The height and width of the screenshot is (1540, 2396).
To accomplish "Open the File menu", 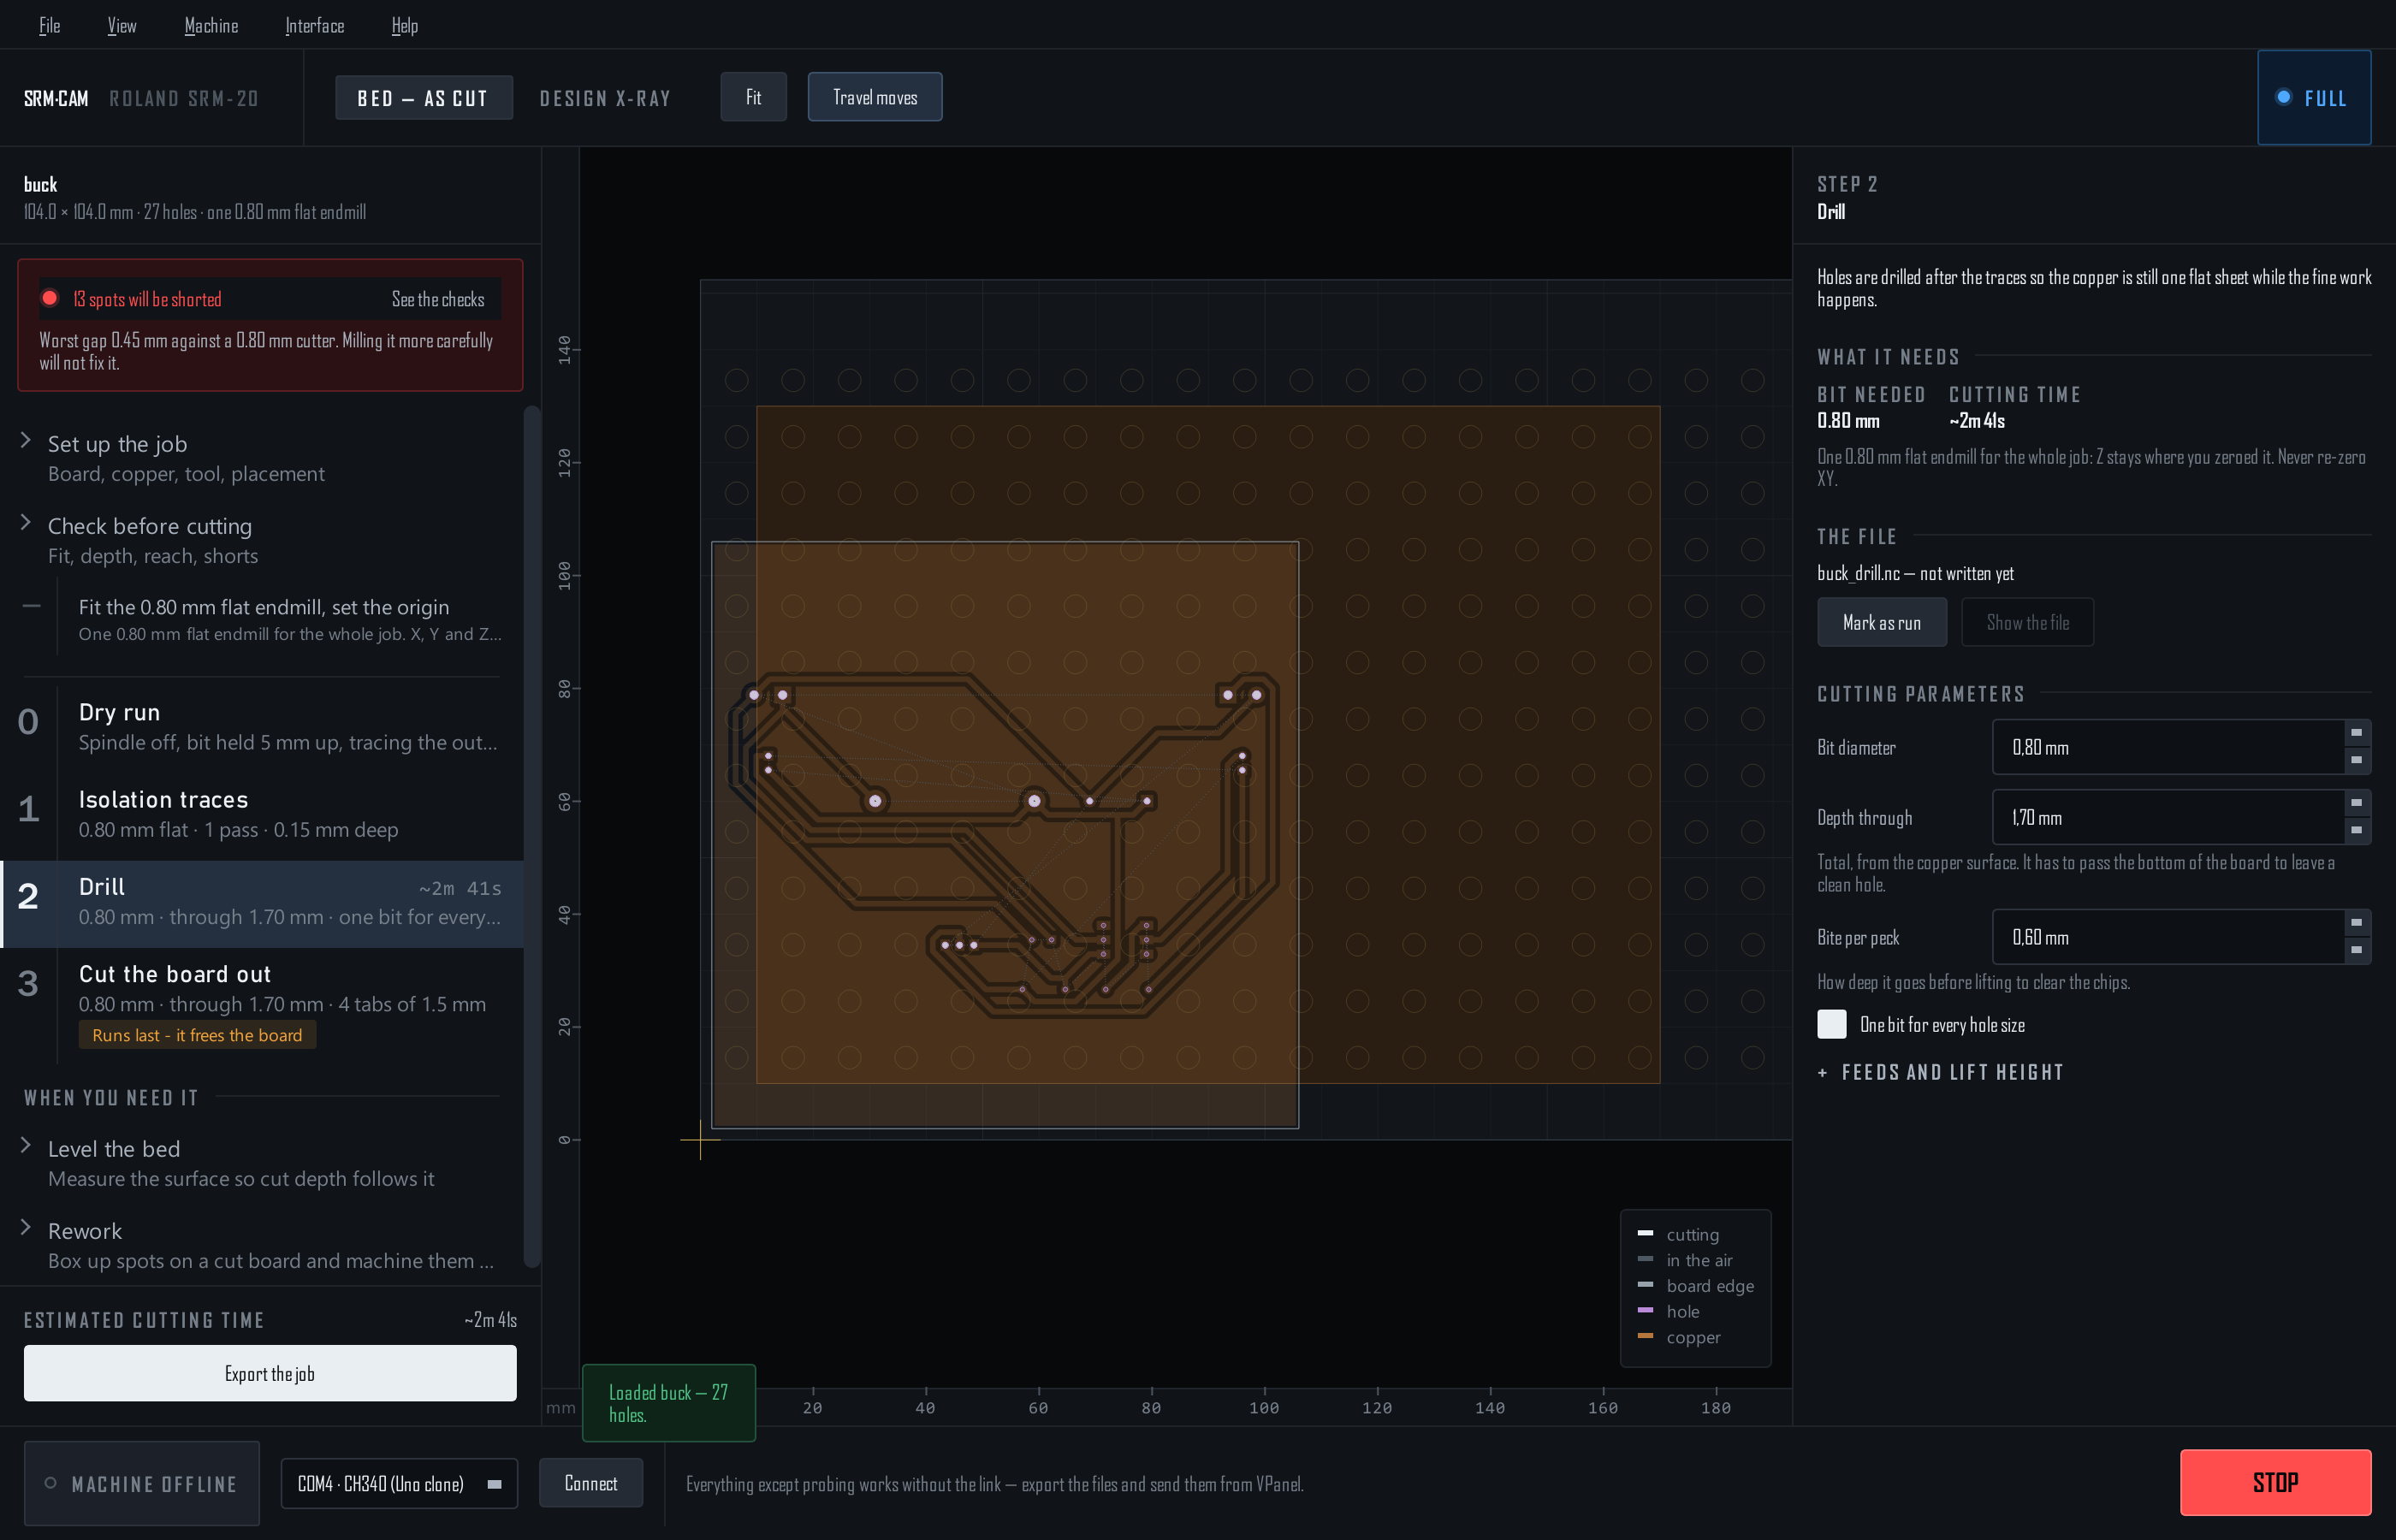I will coord(49,25).
